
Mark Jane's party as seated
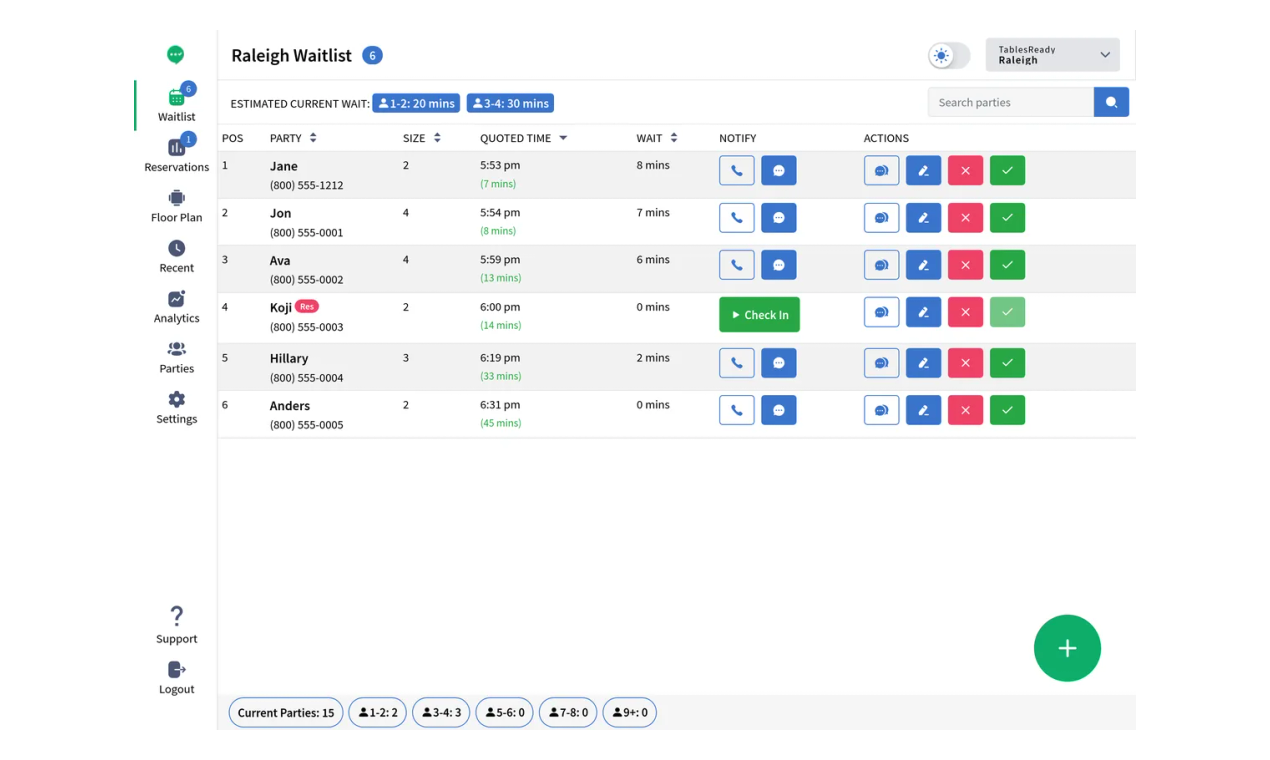click(1008, 171)
